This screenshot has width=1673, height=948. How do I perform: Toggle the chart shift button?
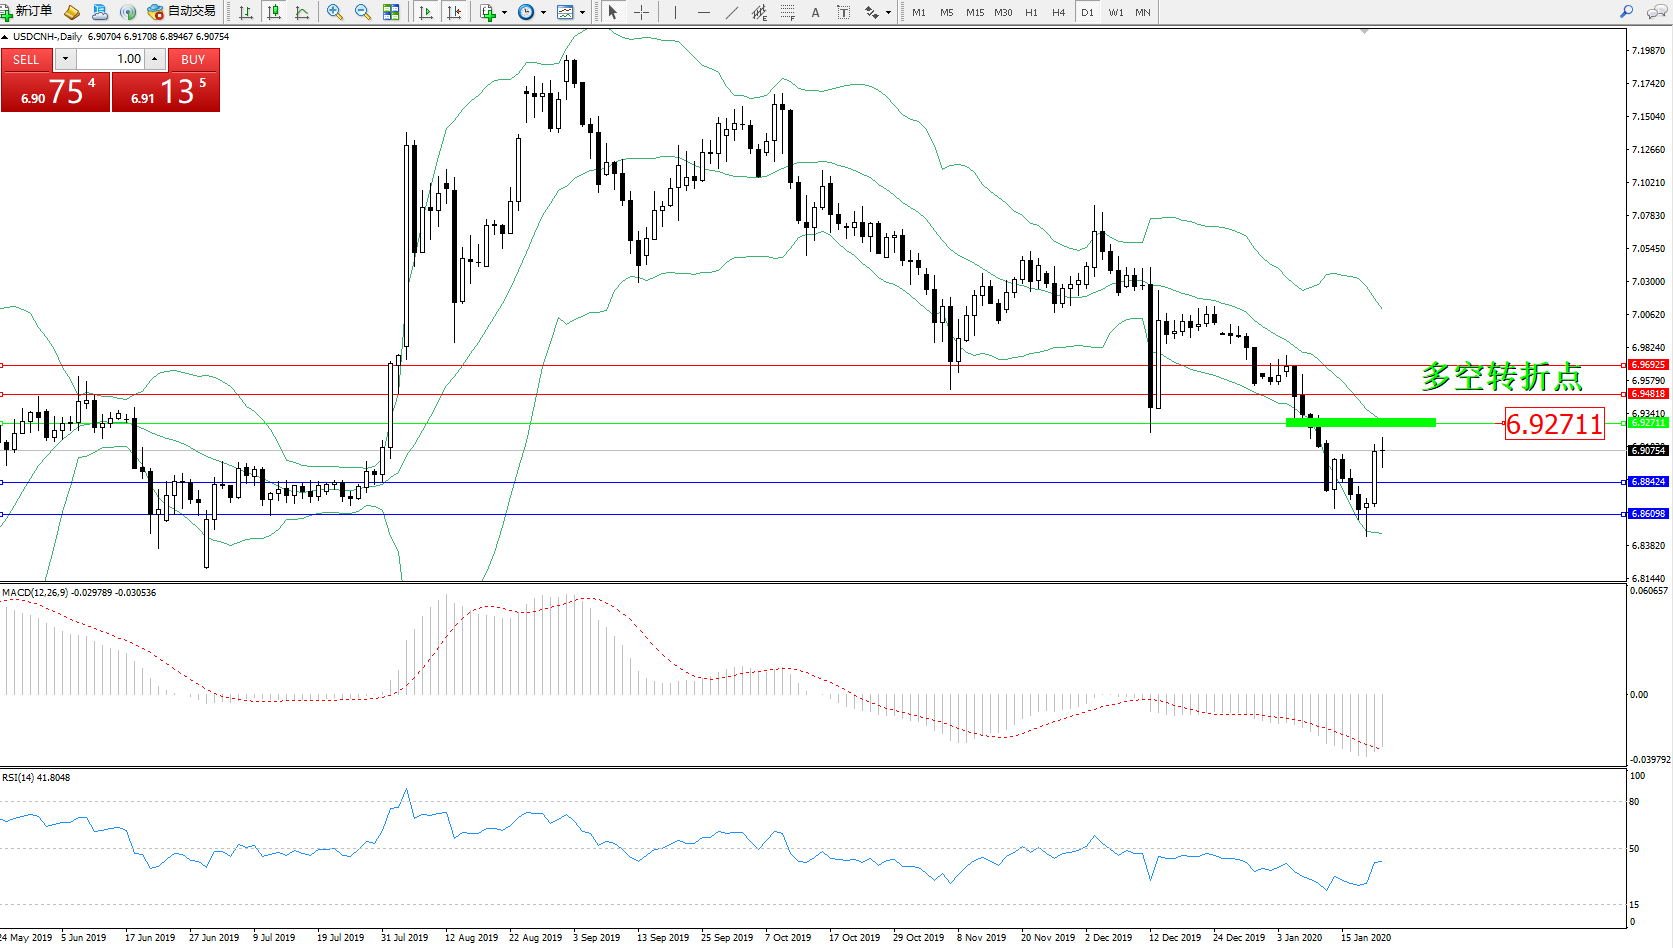[454, 12]
